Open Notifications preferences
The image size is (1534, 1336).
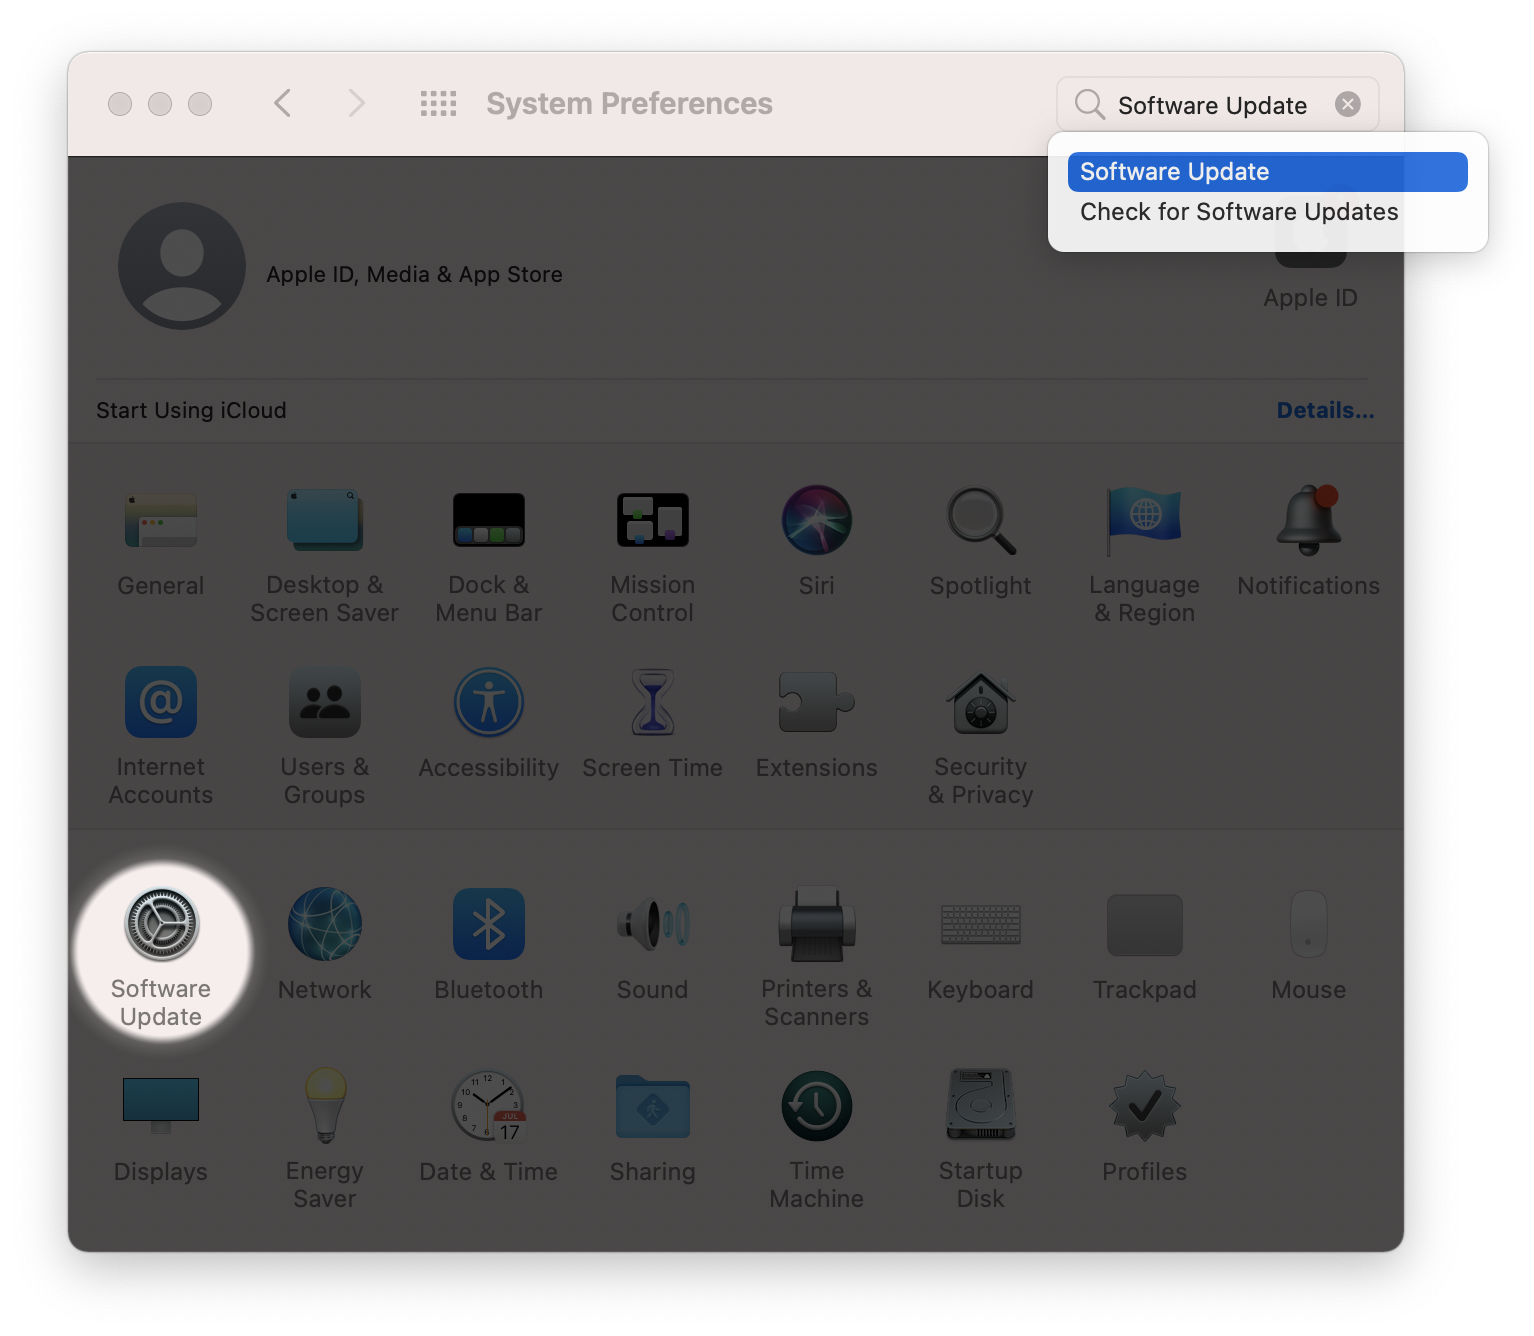pyautogui.click(x=1308, y=543)
